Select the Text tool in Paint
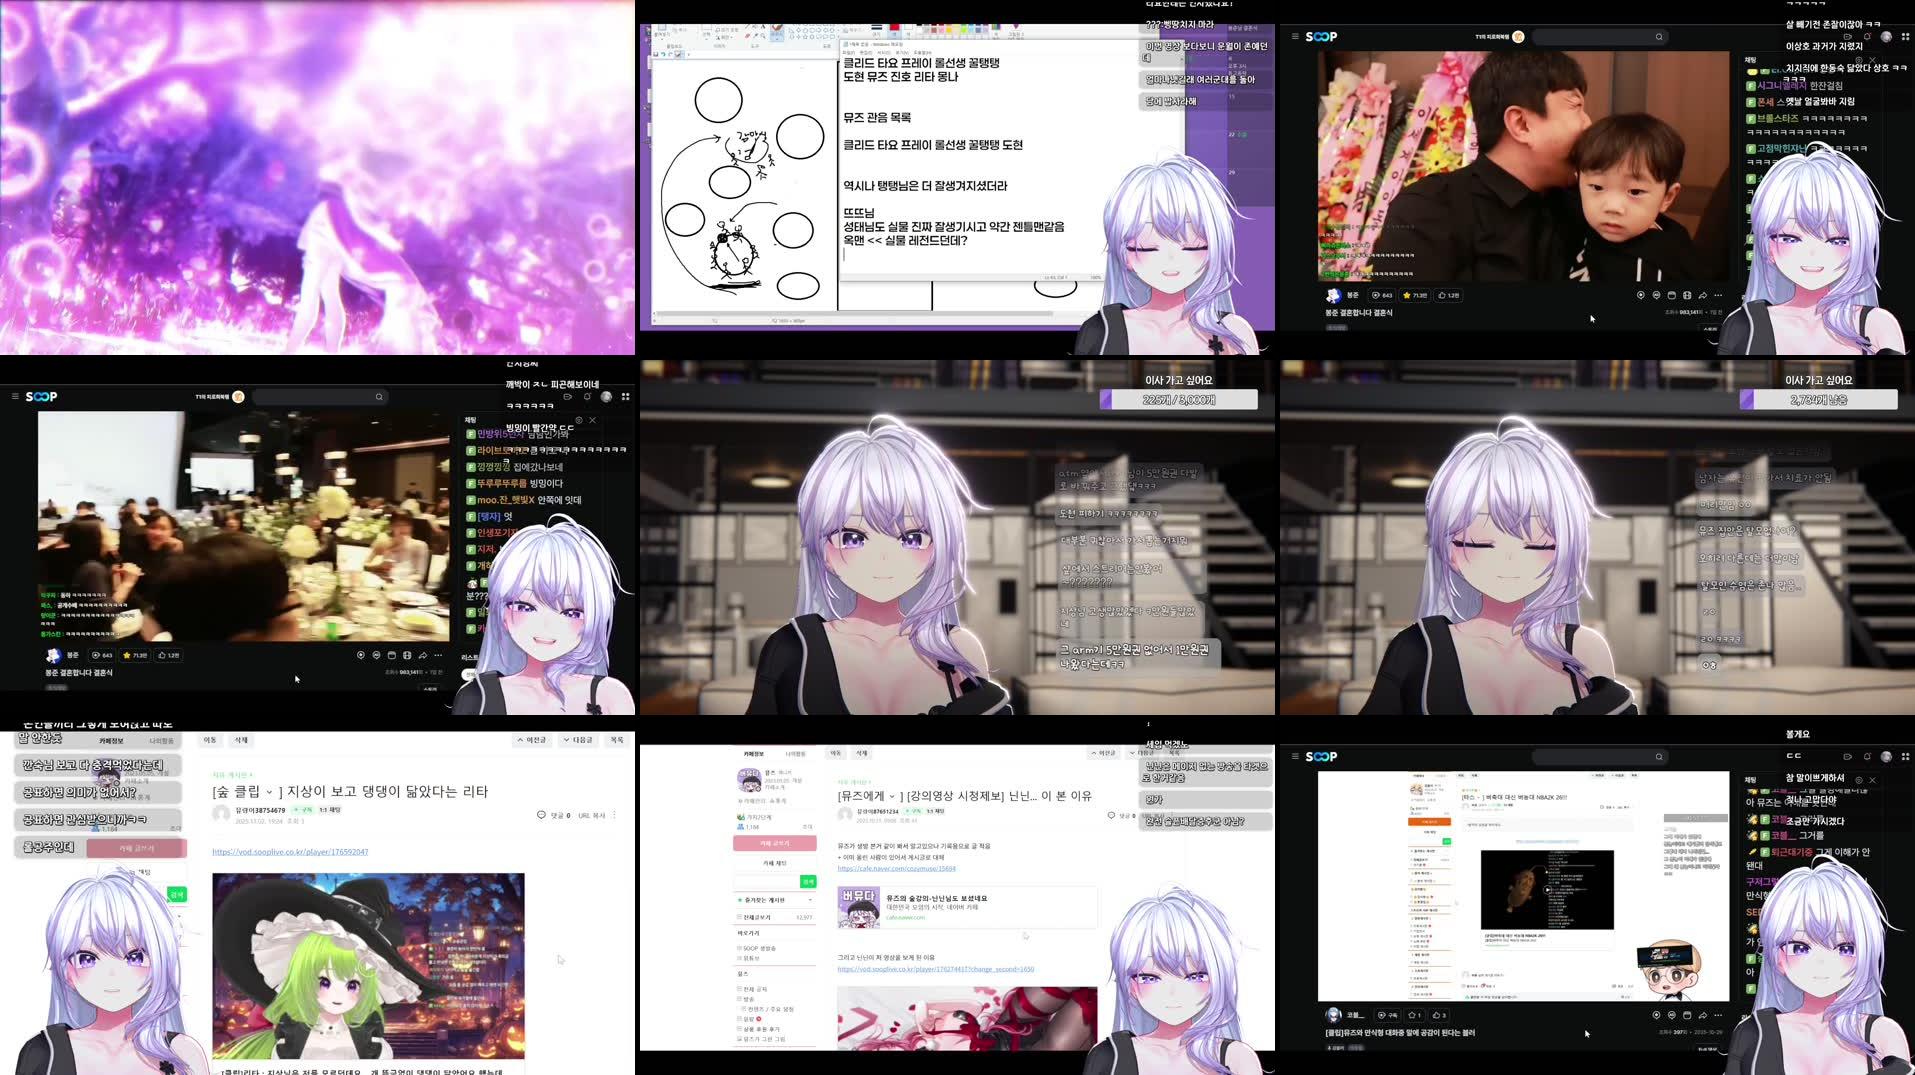This screenshot has height=1075, width=1915. (763, 27)
